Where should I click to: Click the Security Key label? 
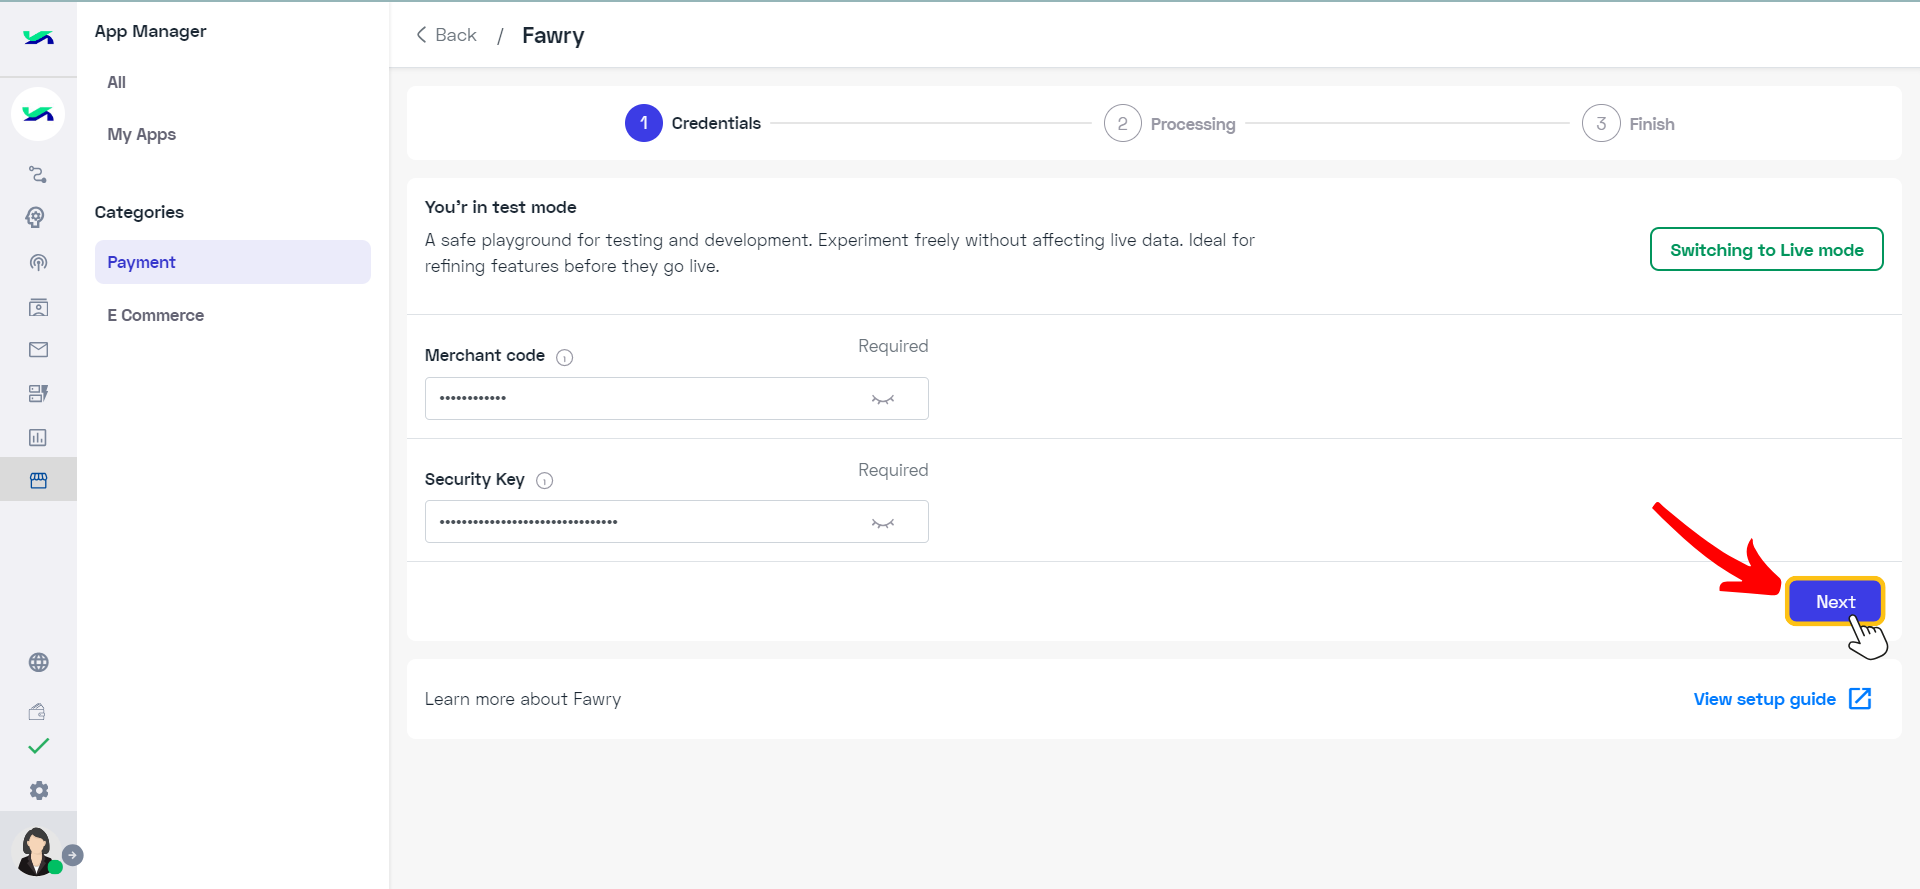point(474,479)
